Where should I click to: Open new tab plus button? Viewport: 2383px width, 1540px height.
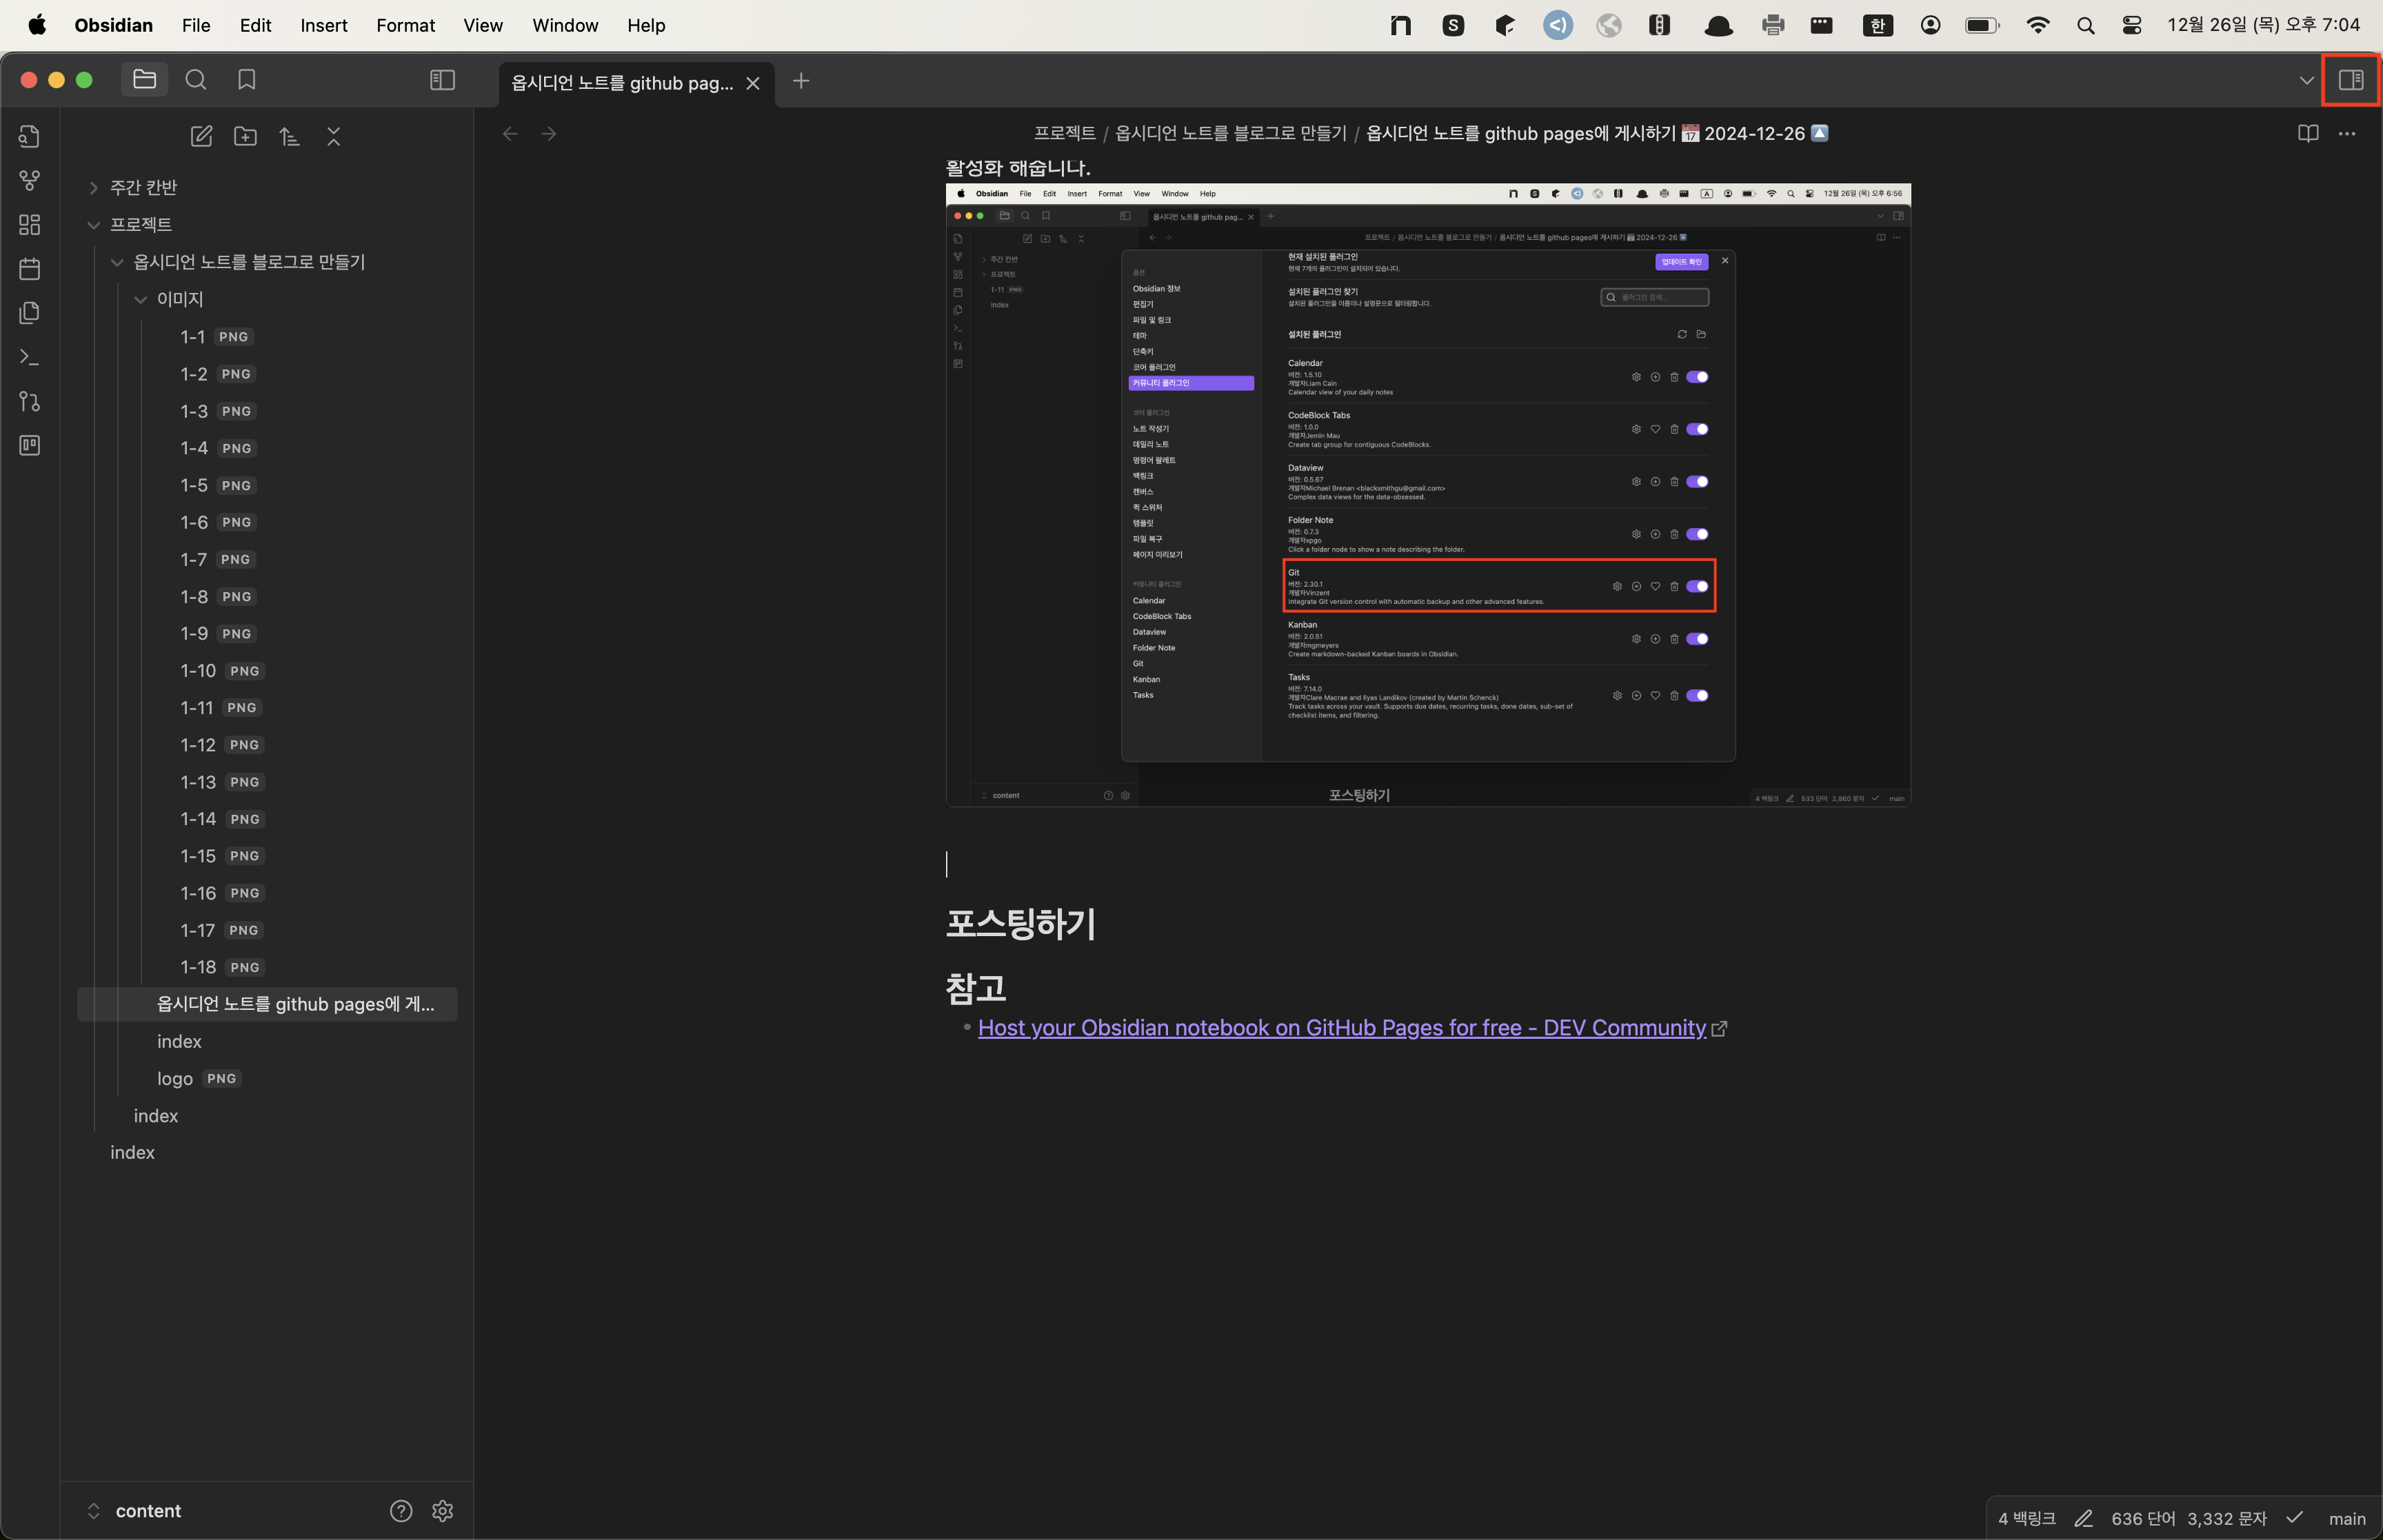tap(801, 81)
